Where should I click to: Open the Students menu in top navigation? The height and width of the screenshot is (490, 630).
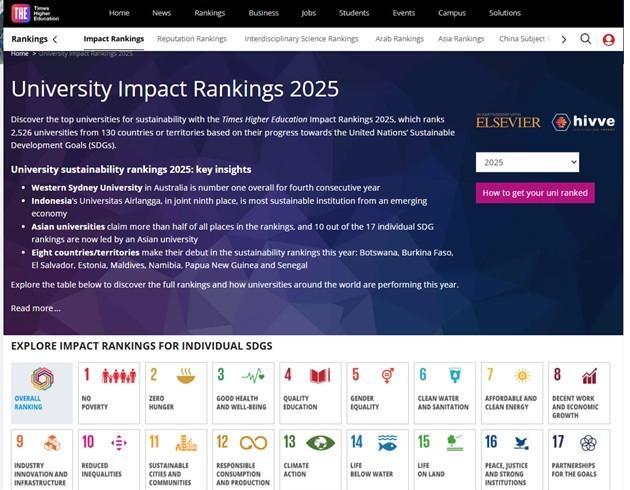point(354,13)
